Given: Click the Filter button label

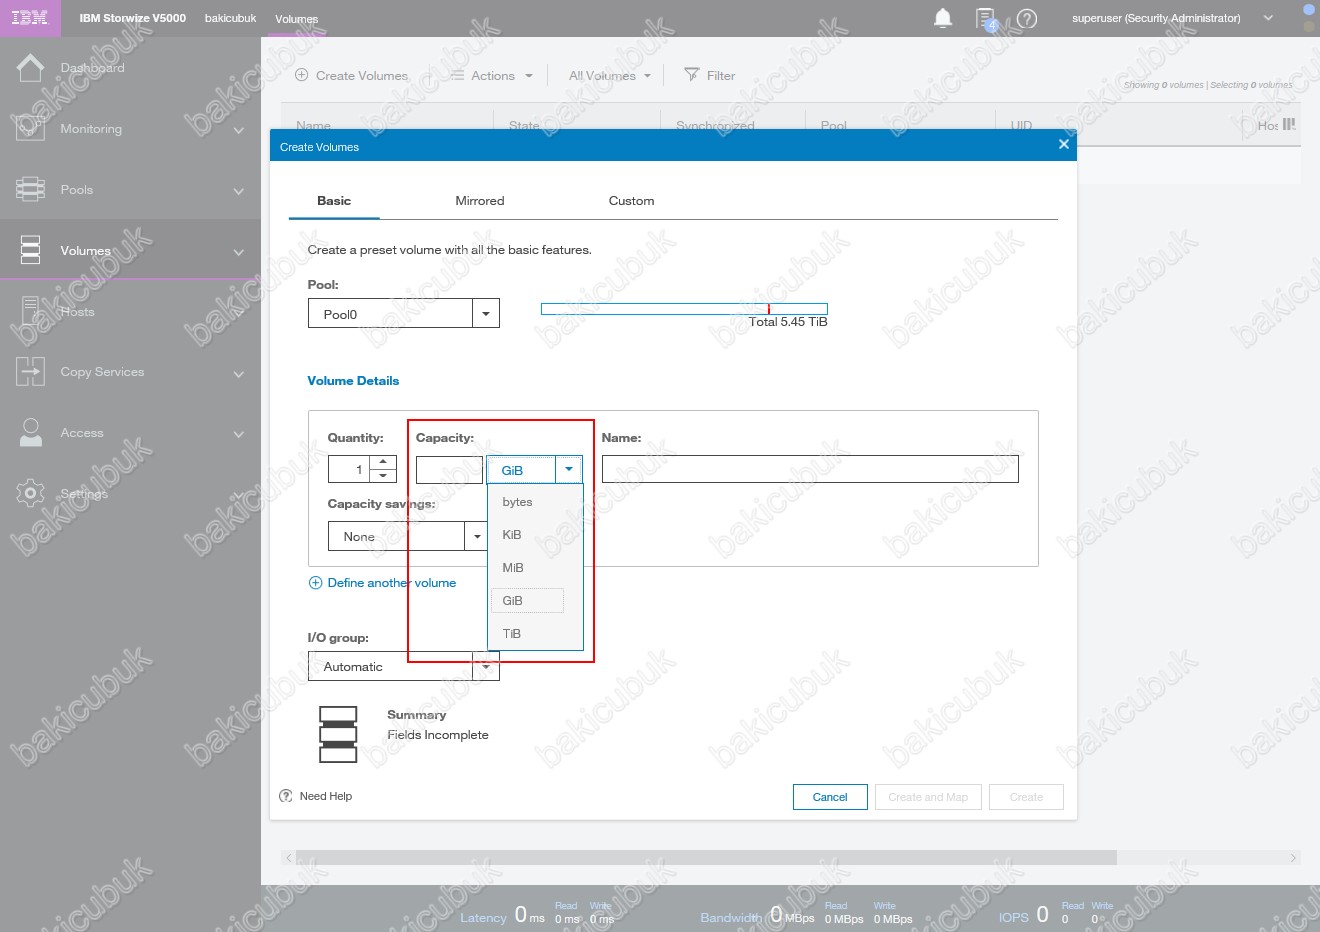Looking at the screenshot, I should coord(721,75).
